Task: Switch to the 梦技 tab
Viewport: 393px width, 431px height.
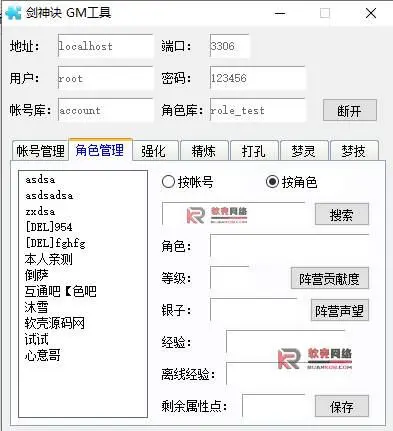Action: [x=354, y=151]
